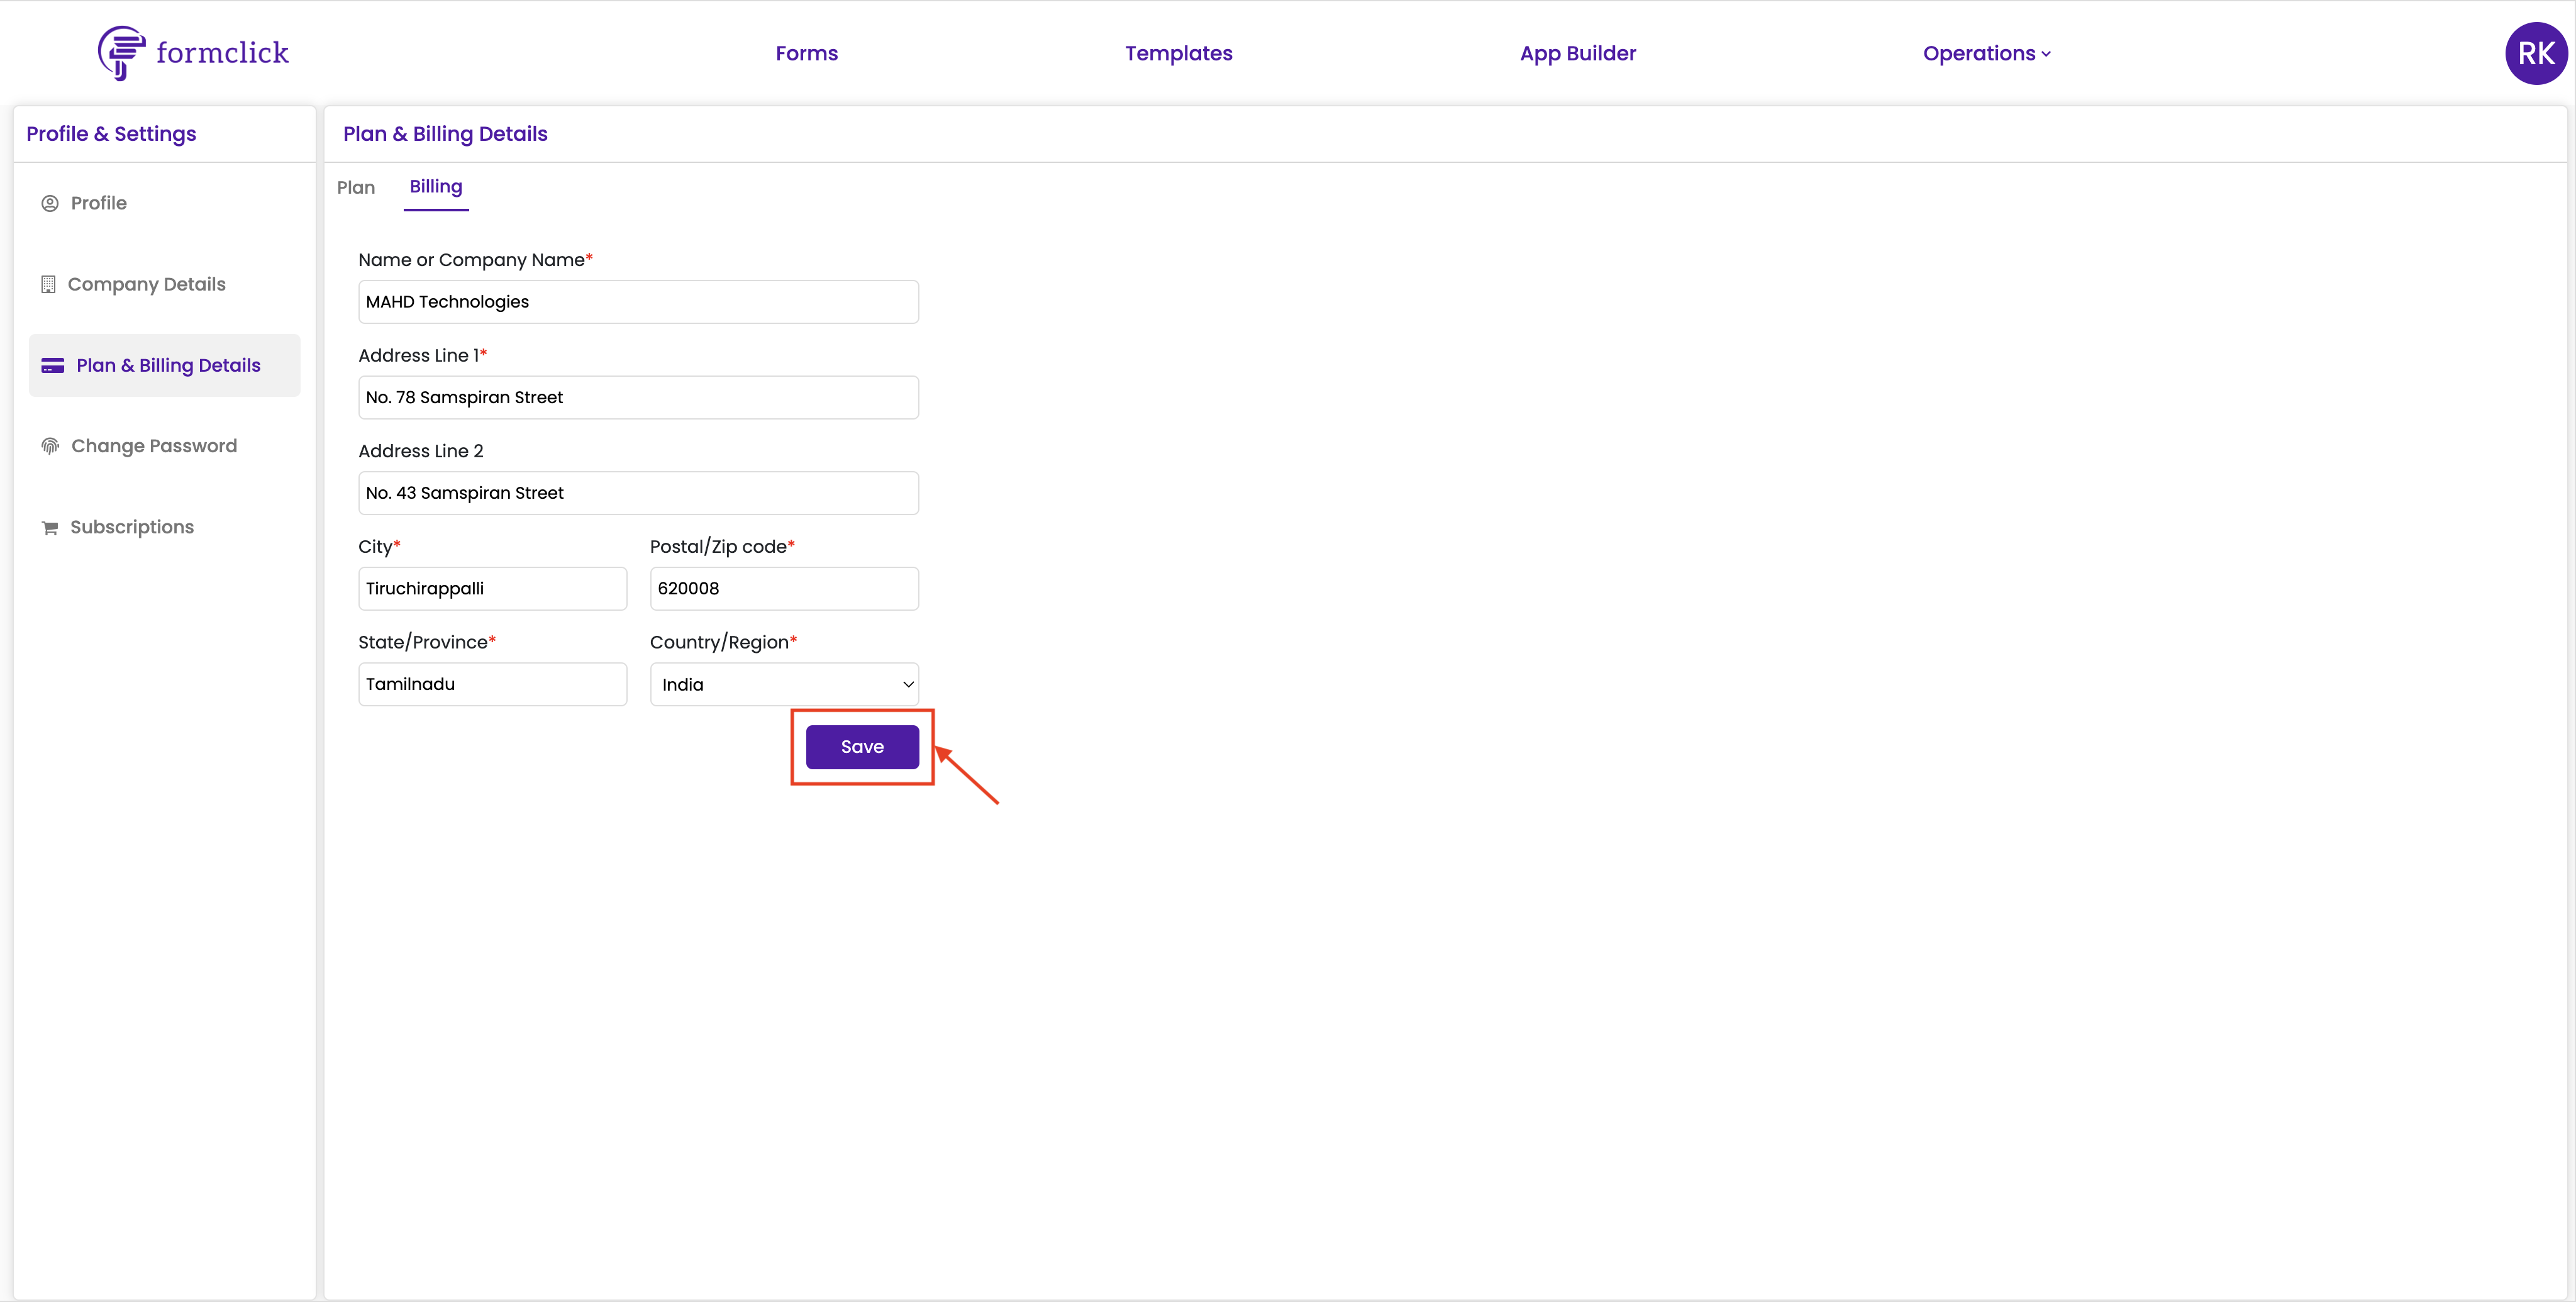Click the Address Line 1 label

pyautogui.click(x=422, y=355)
